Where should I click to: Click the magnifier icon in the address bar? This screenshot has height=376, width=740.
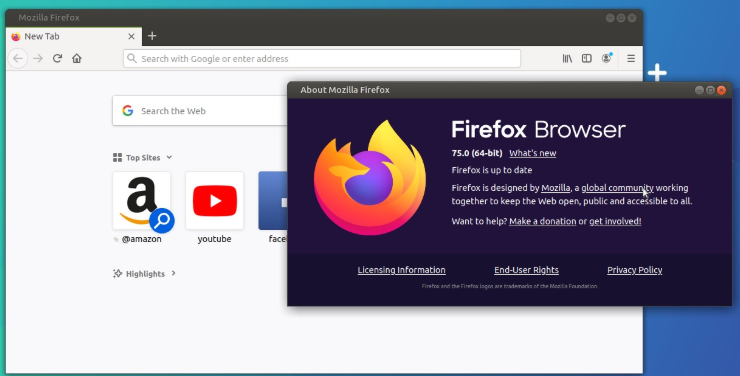132,58
